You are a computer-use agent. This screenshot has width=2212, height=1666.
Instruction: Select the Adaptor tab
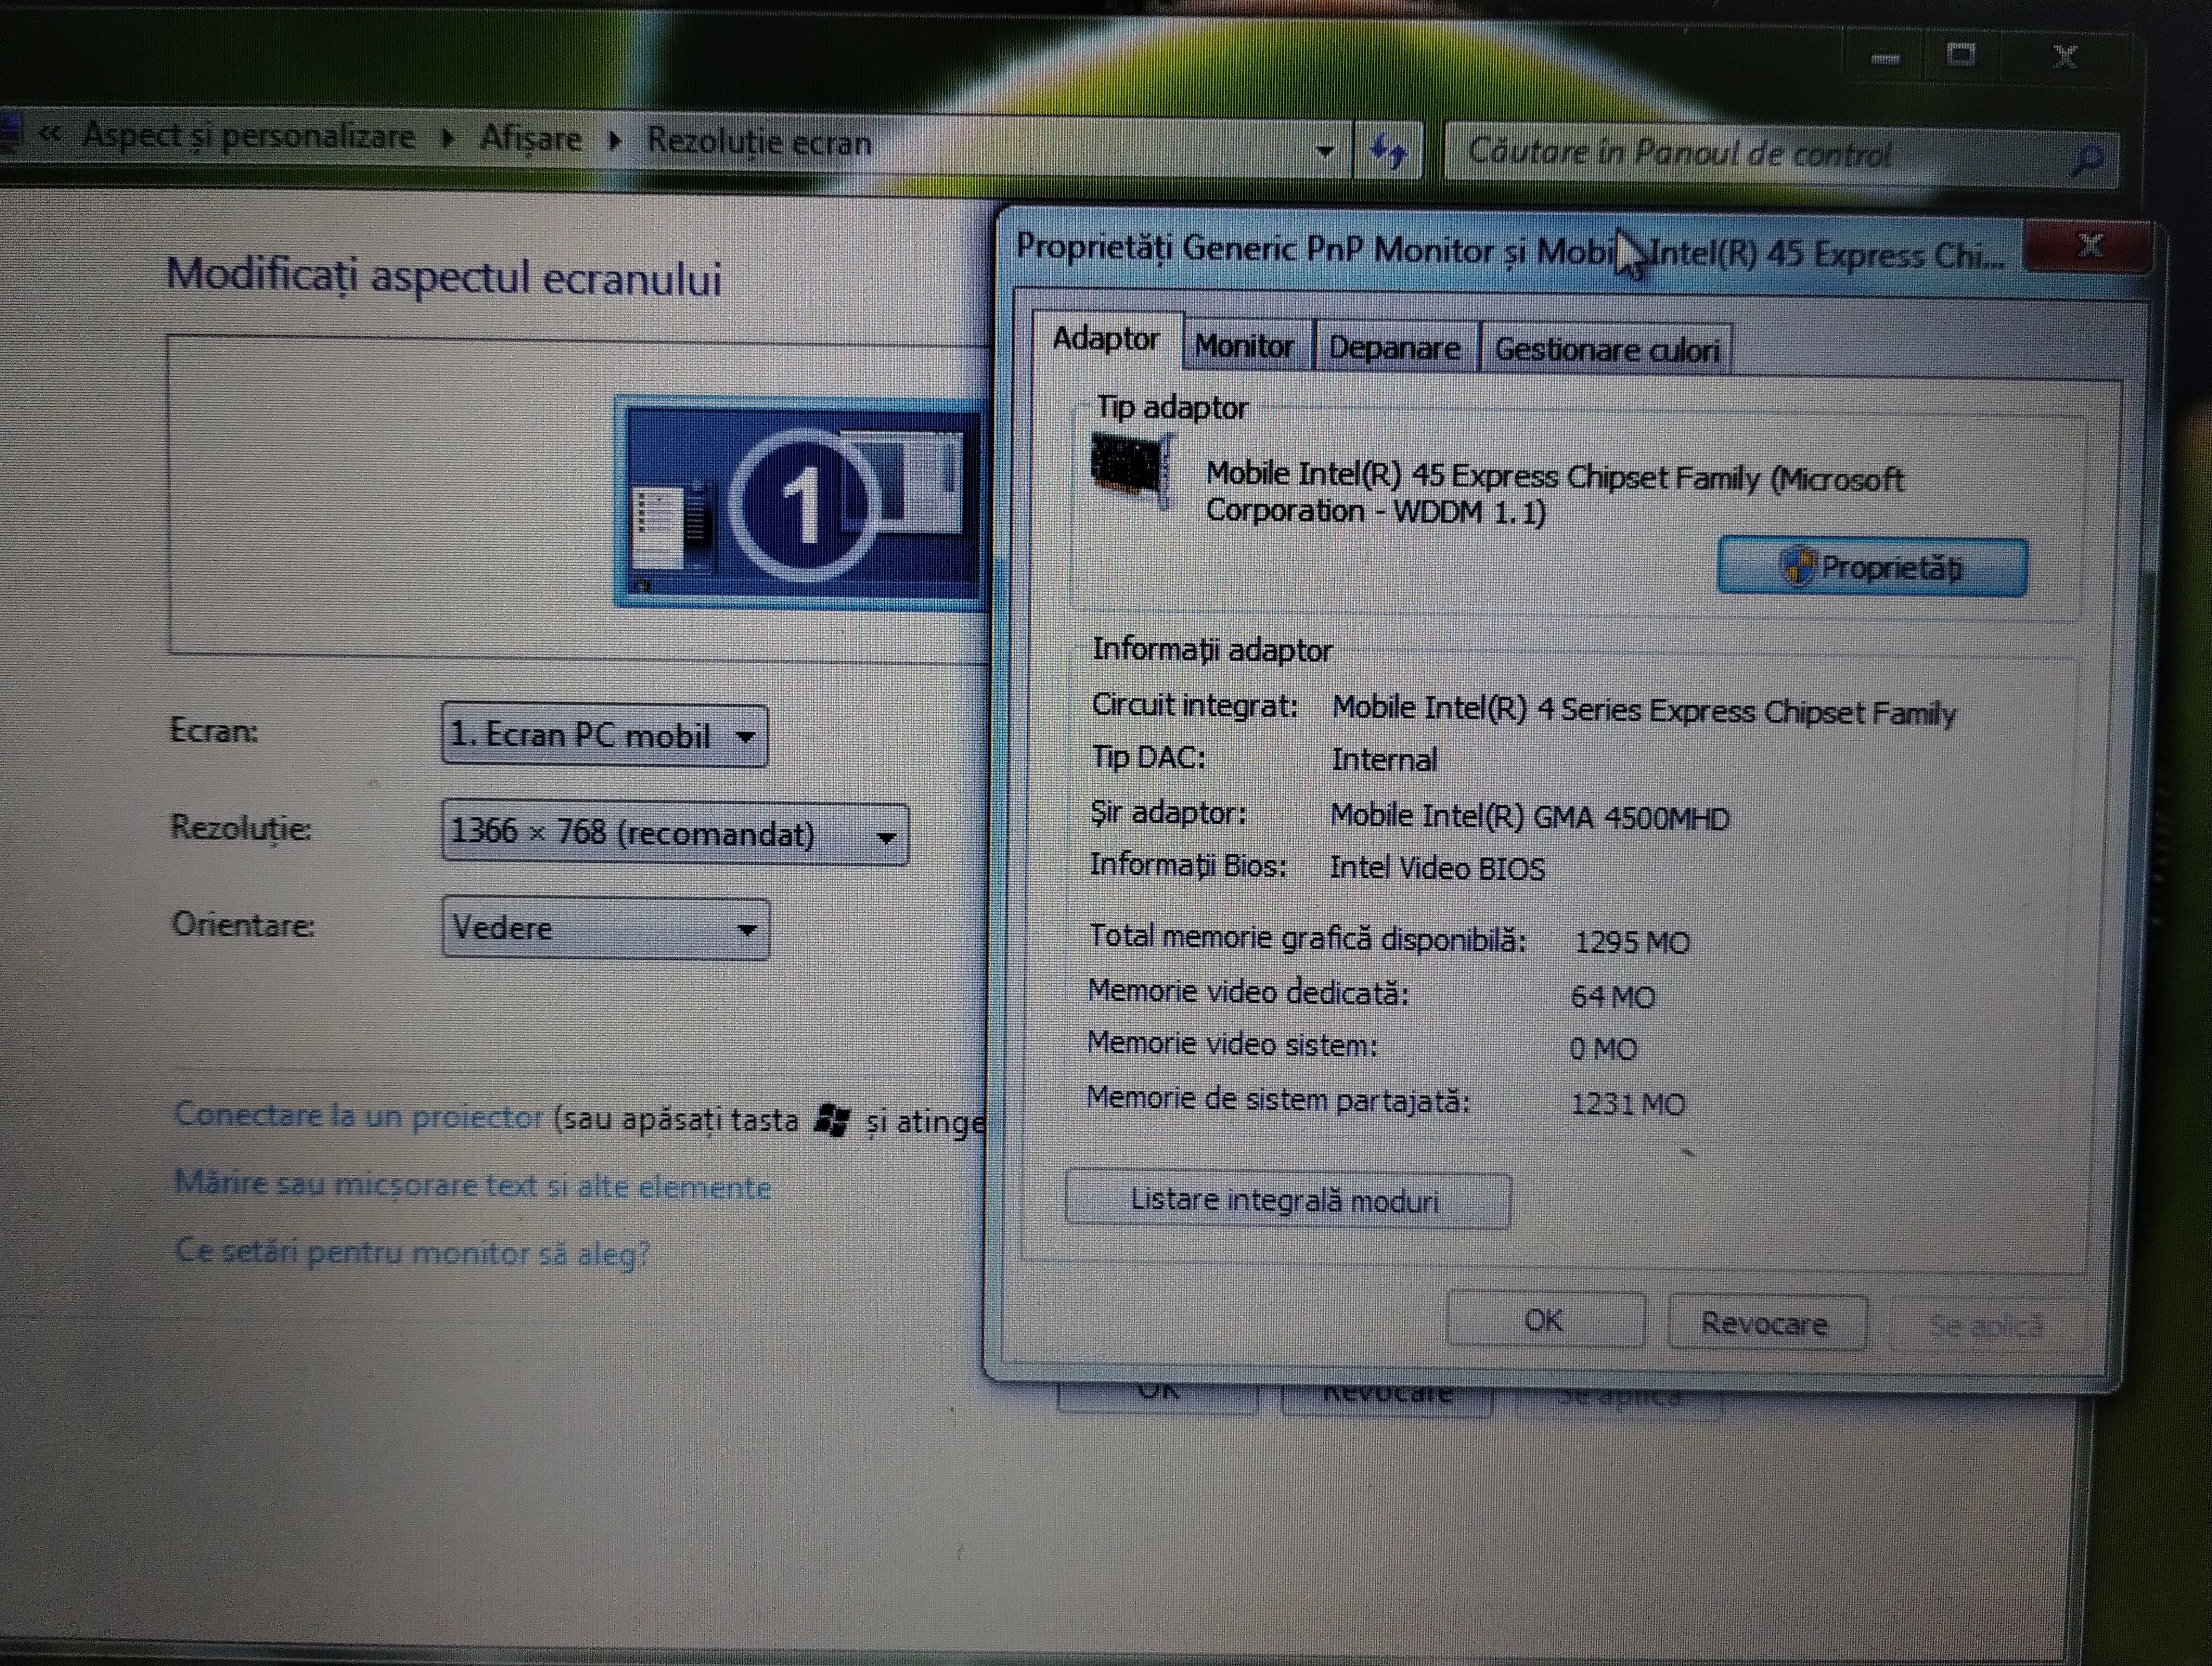tap(1106, 339)
